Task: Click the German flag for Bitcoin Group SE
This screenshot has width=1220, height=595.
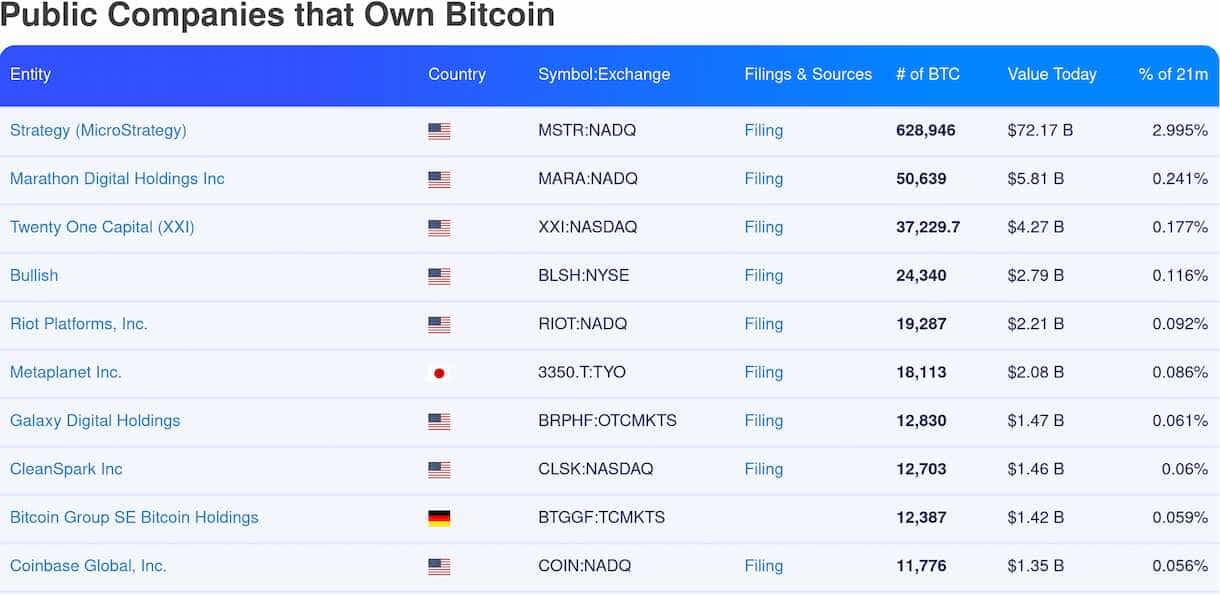Action: pos(439,518)
